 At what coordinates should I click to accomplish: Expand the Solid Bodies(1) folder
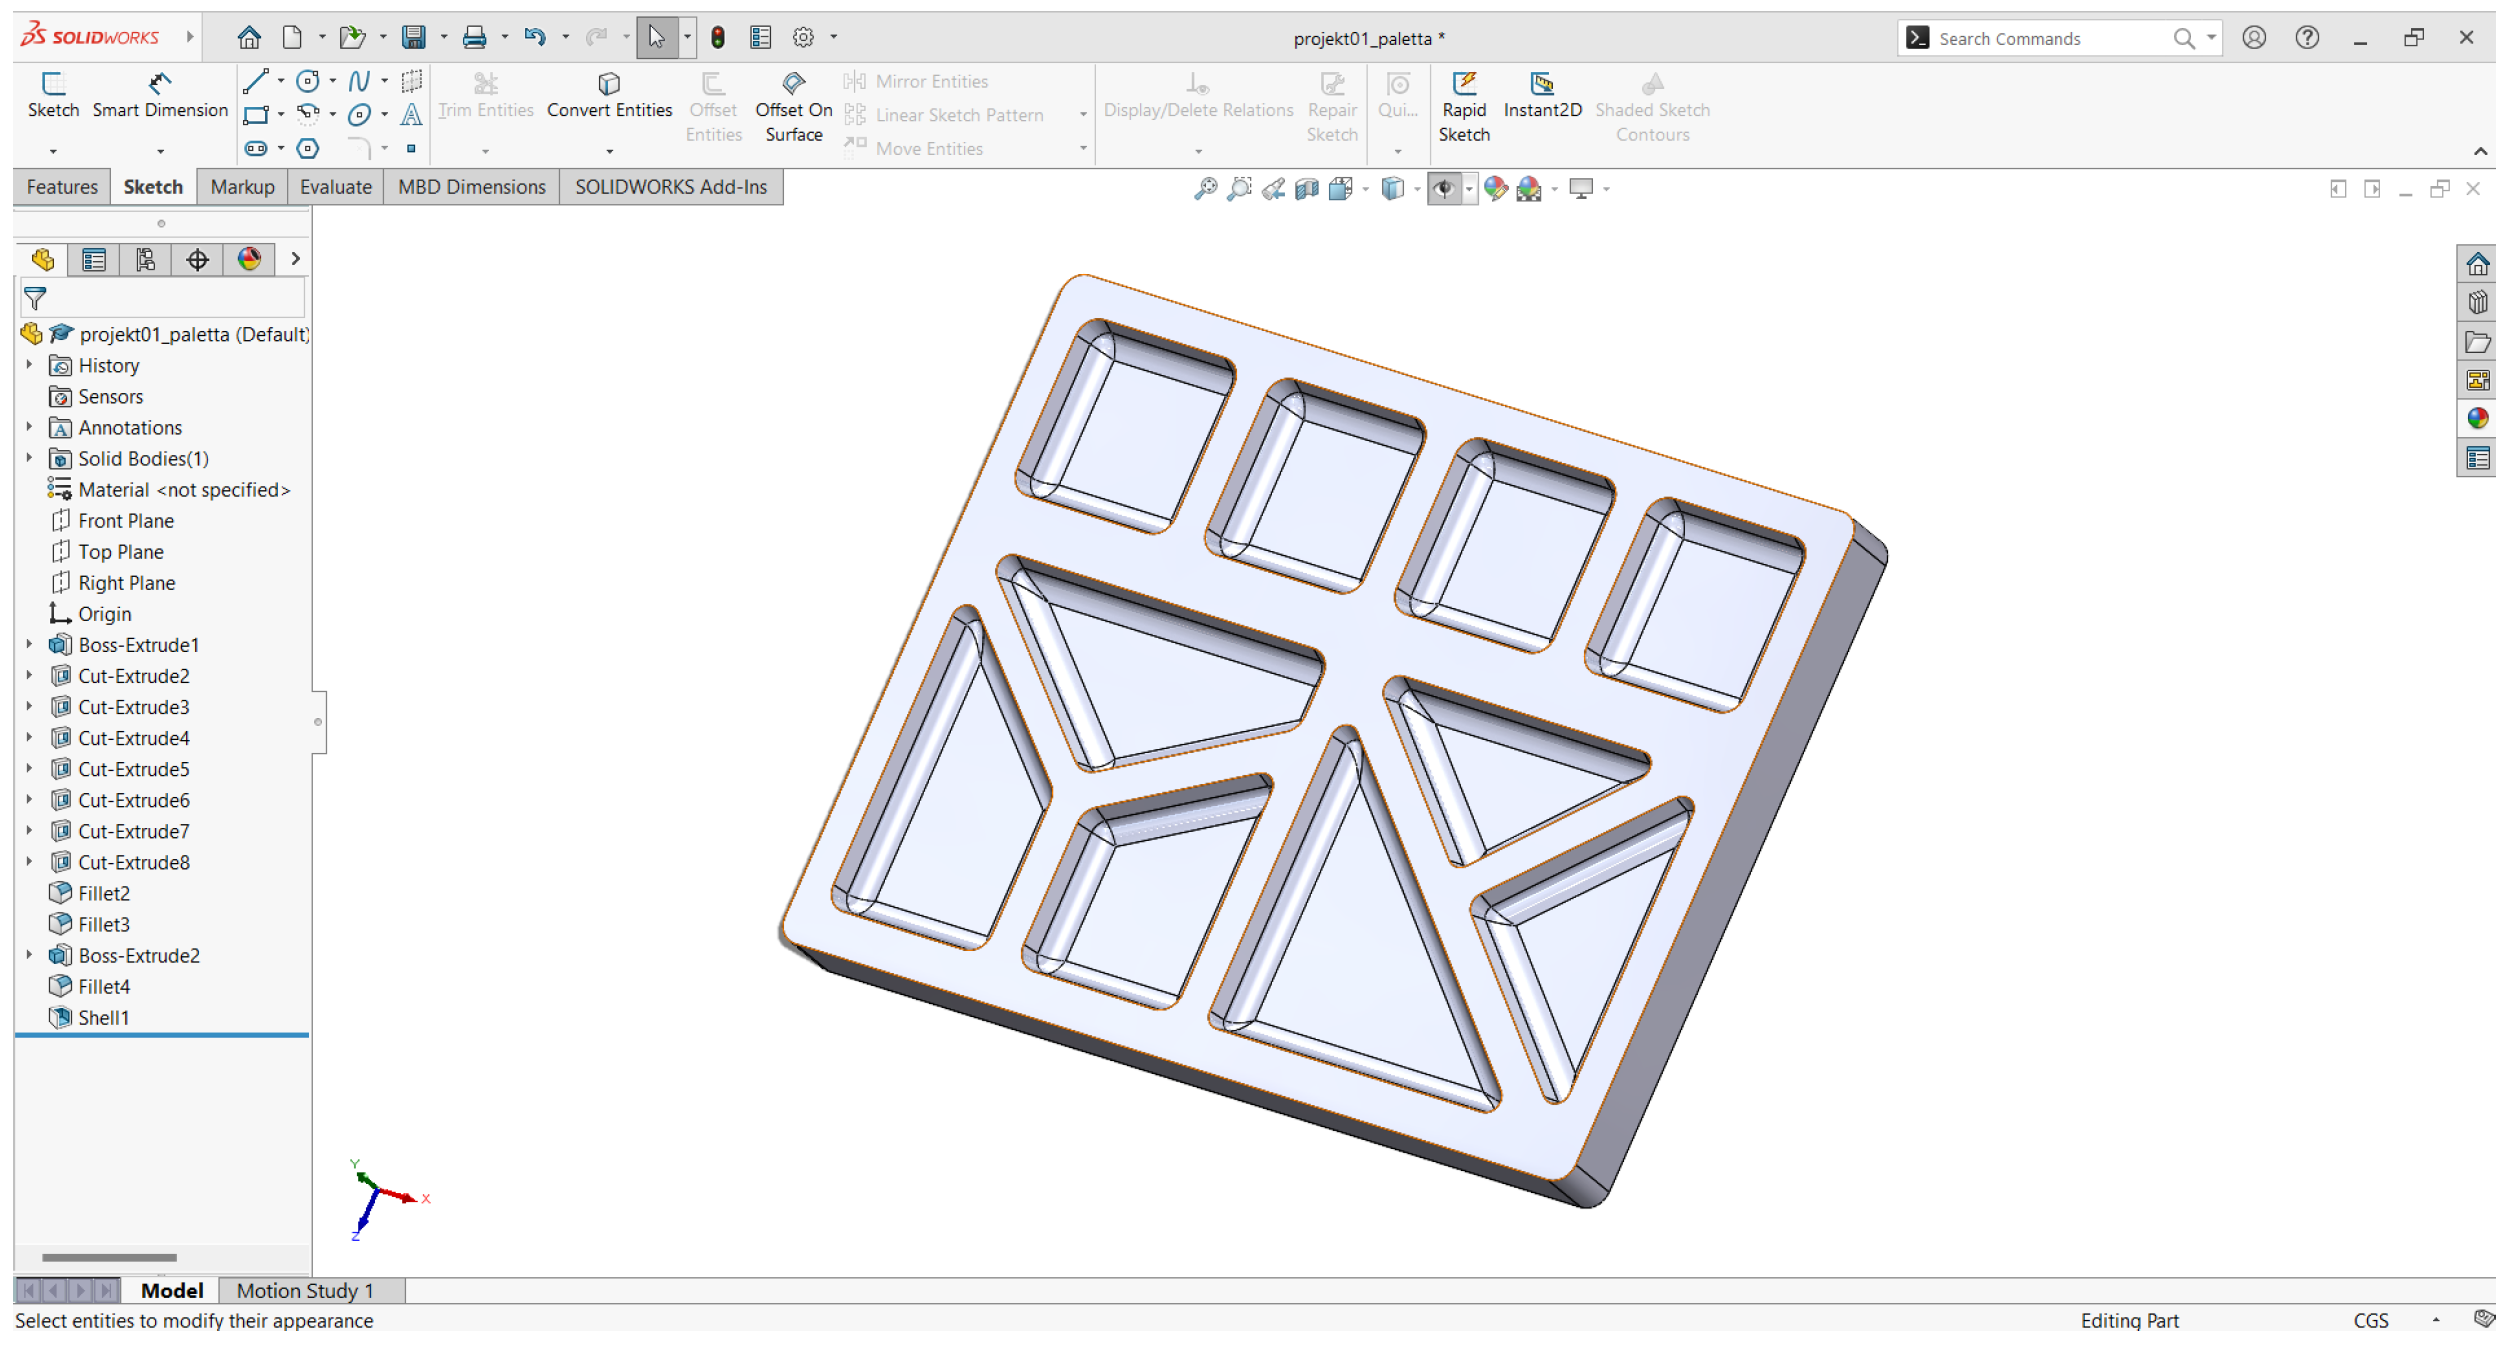(x=30, y=459)
